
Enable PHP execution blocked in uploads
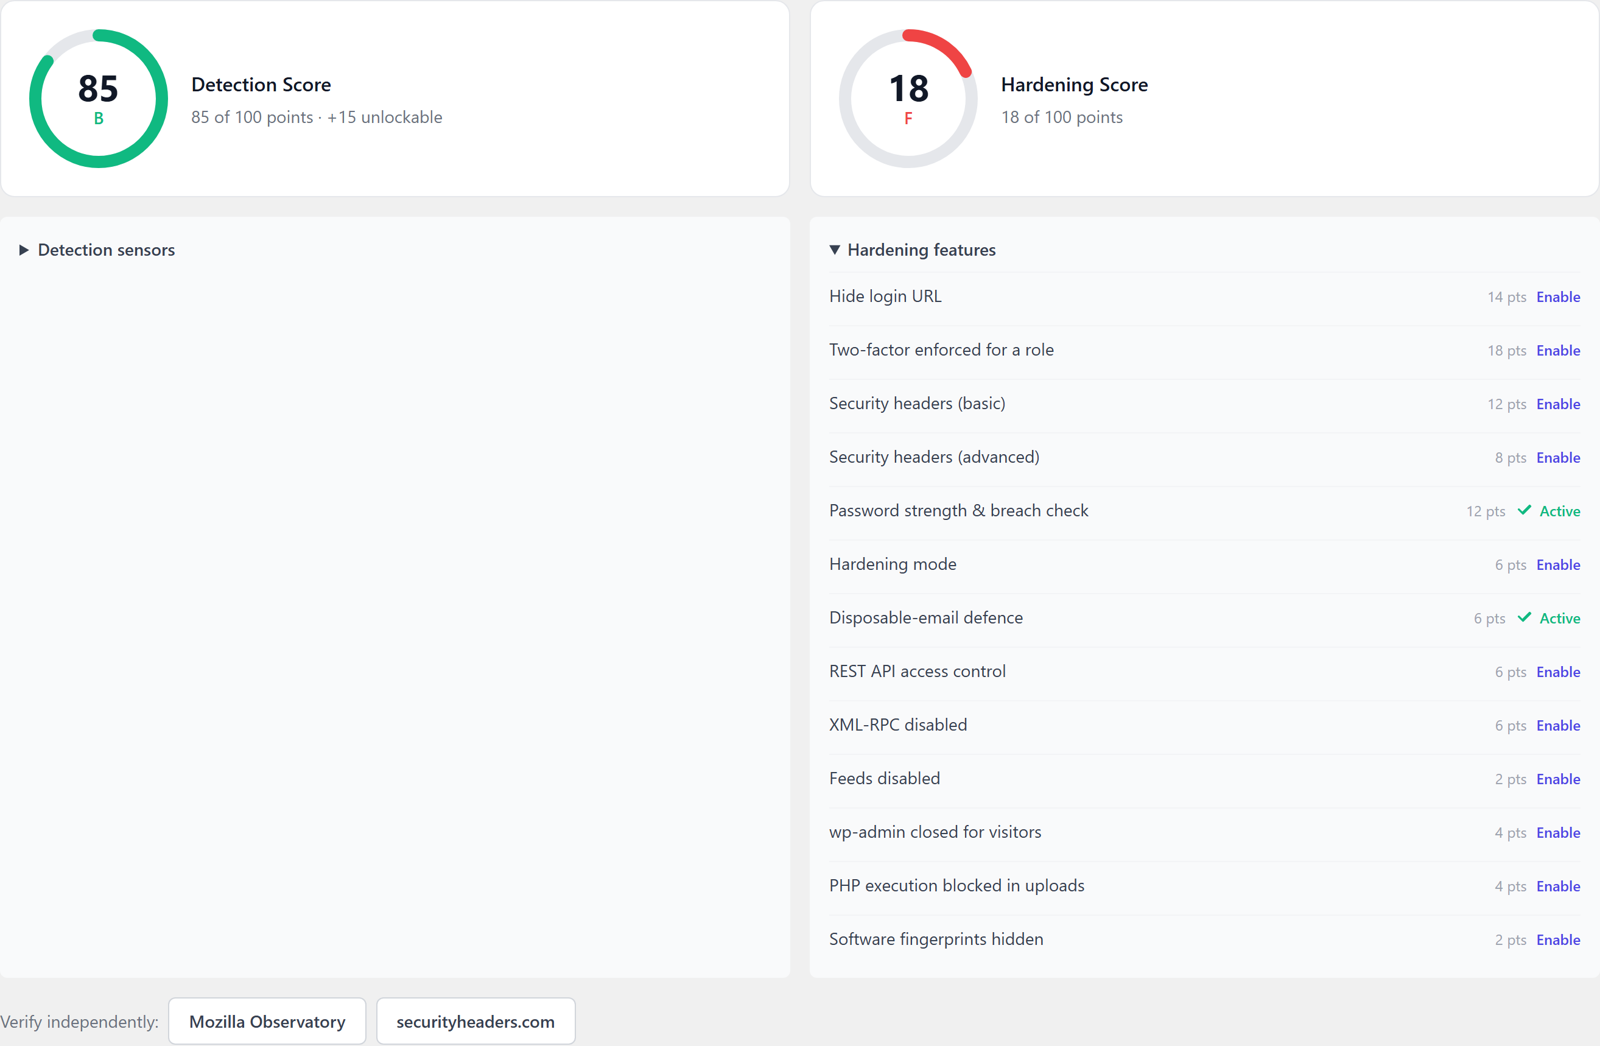tap(1558, 887)
